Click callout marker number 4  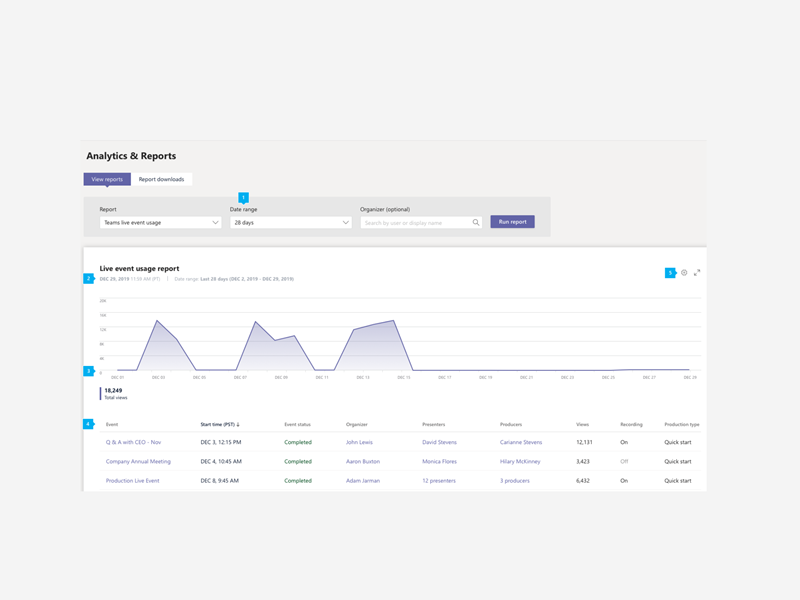click(88, 424)
